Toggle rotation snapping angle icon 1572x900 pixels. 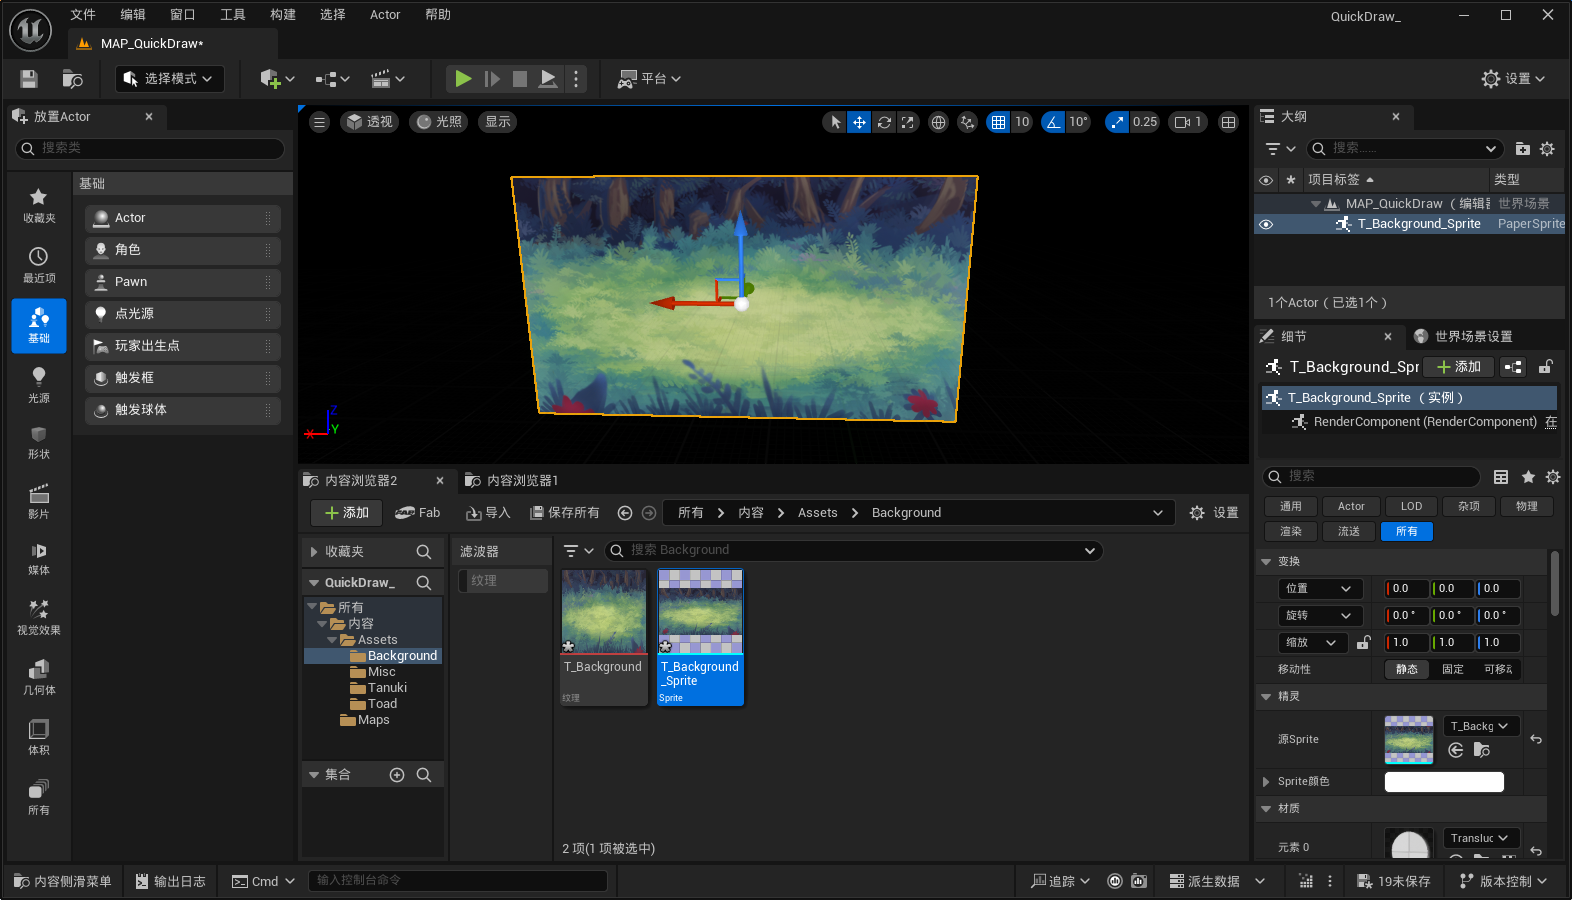click(1053, 122)
